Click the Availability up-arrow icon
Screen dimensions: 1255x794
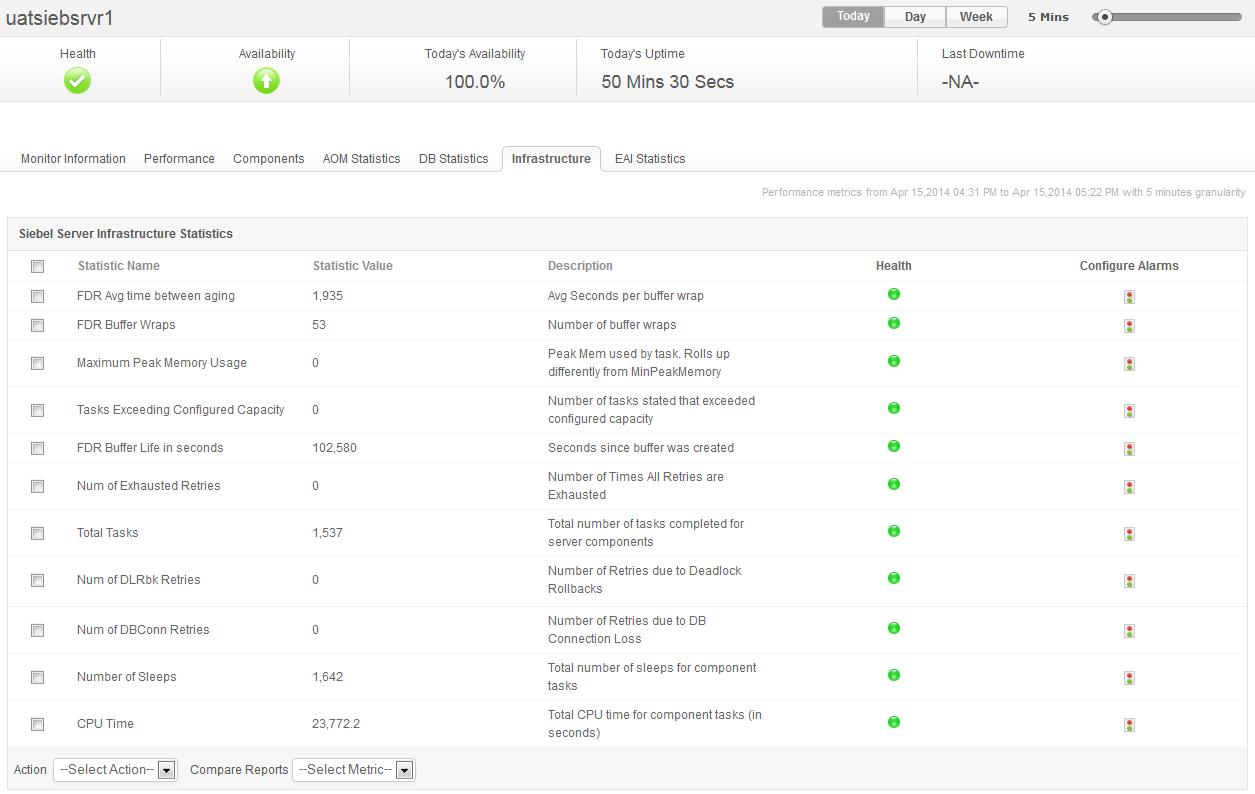tap(266, 81)
